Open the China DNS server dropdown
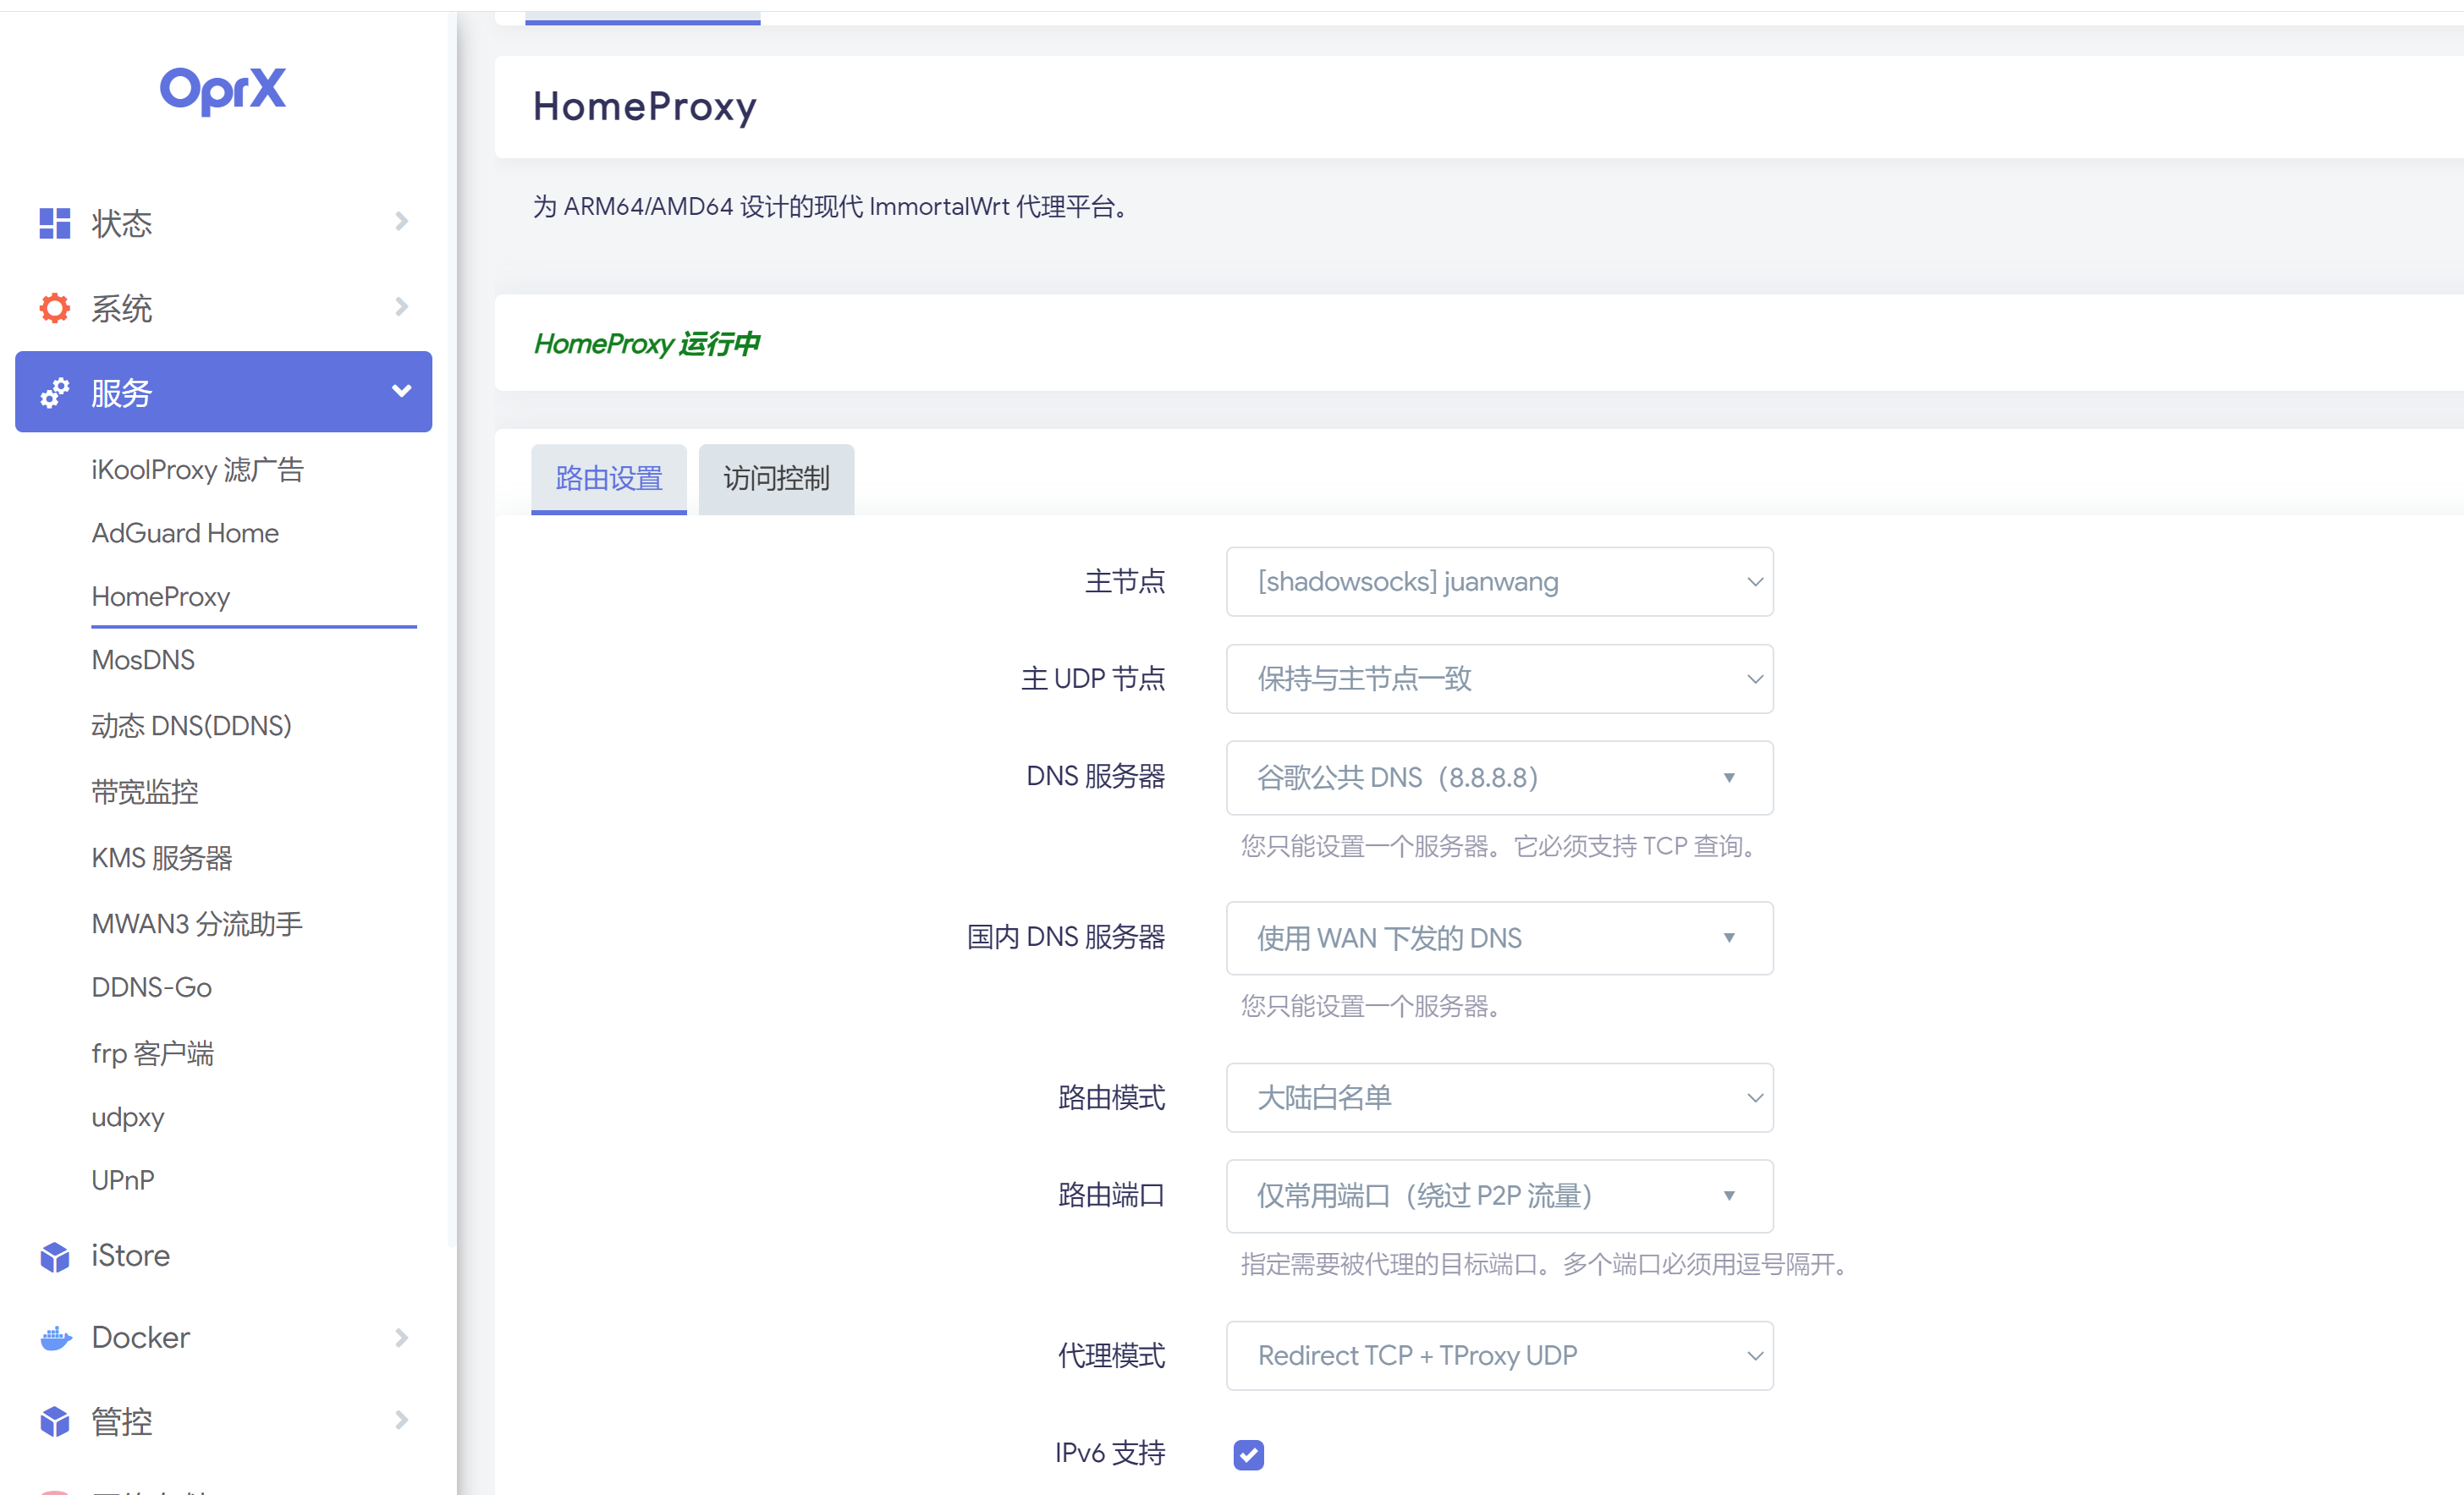The width and height of the screenshot is (2464, 1495). pos(1498,938)
